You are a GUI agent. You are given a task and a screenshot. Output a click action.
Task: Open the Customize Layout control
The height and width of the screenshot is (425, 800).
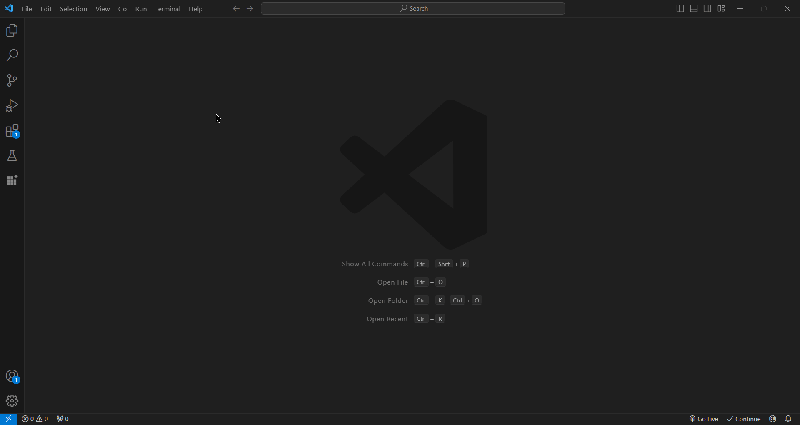tap(721, 9)
